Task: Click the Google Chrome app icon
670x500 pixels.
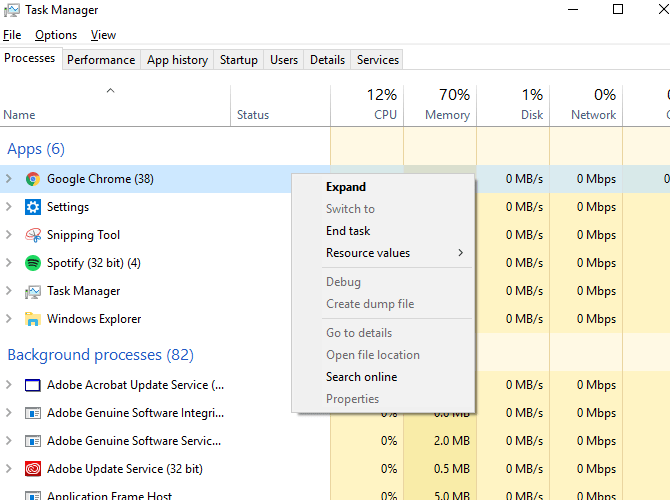Action: (32, 179)
